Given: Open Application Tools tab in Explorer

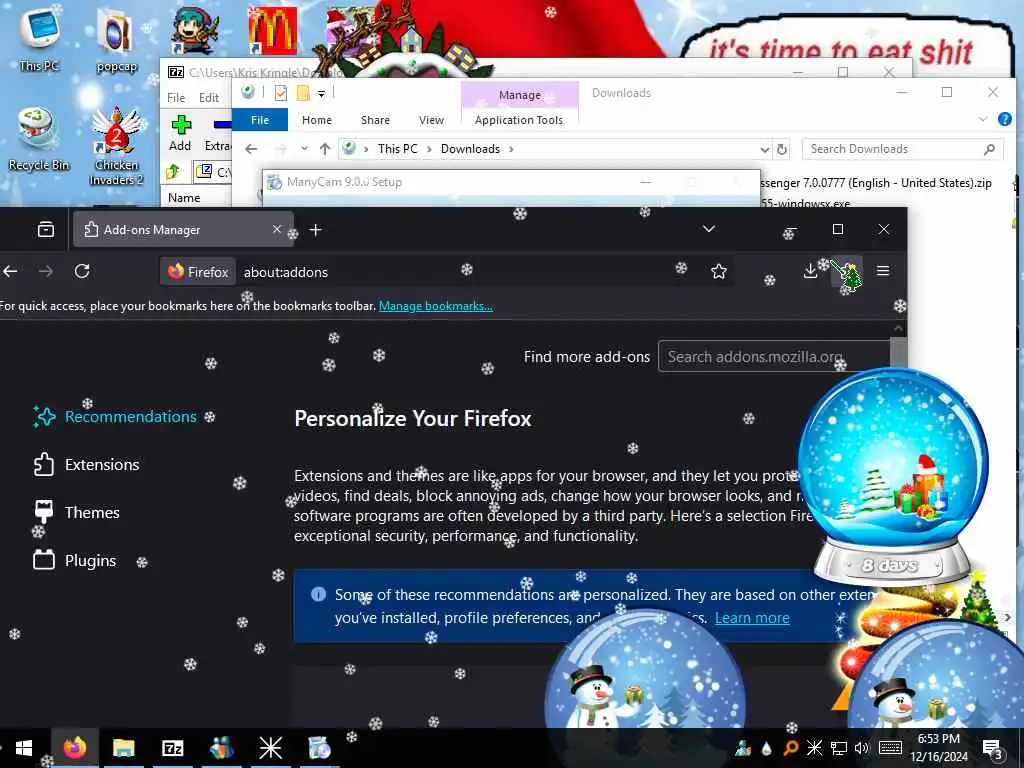Looking at the screenshot, I should [x=519, y=120].
